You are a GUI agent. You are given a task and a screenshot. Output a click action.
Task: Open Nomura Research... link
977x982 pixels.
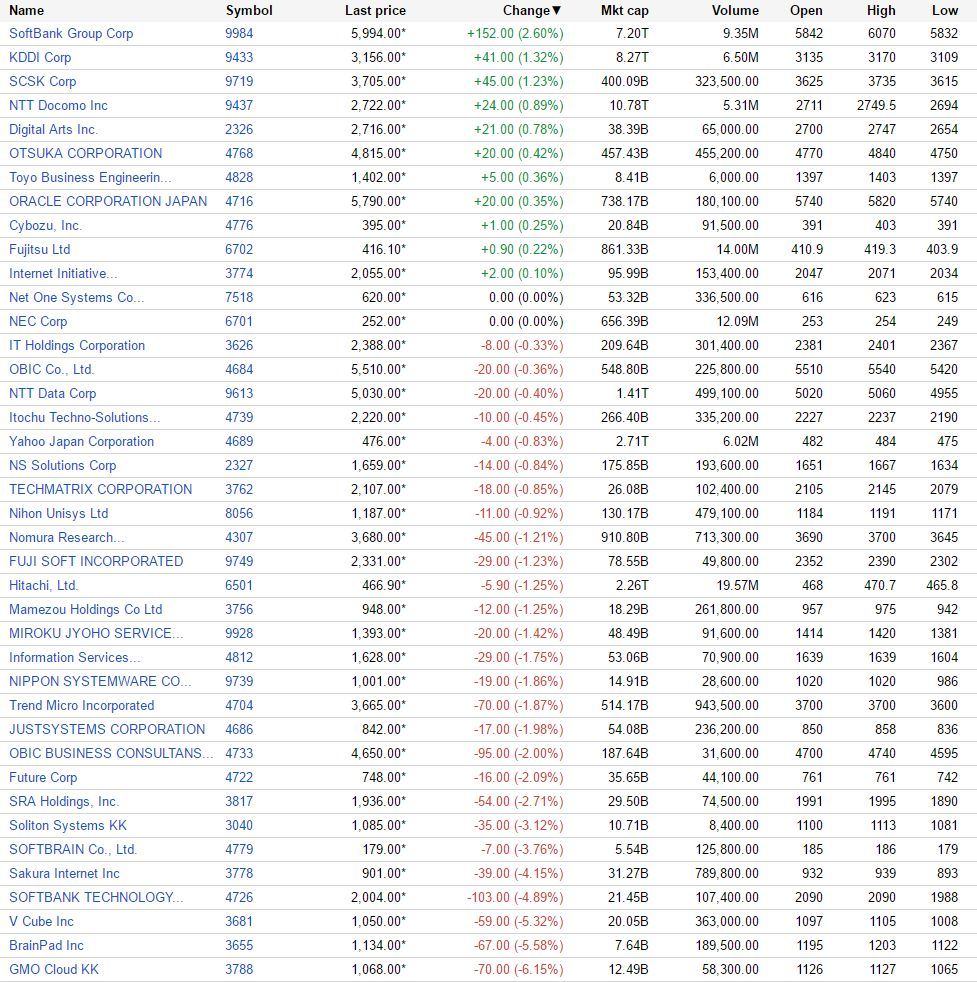point(66,538)
